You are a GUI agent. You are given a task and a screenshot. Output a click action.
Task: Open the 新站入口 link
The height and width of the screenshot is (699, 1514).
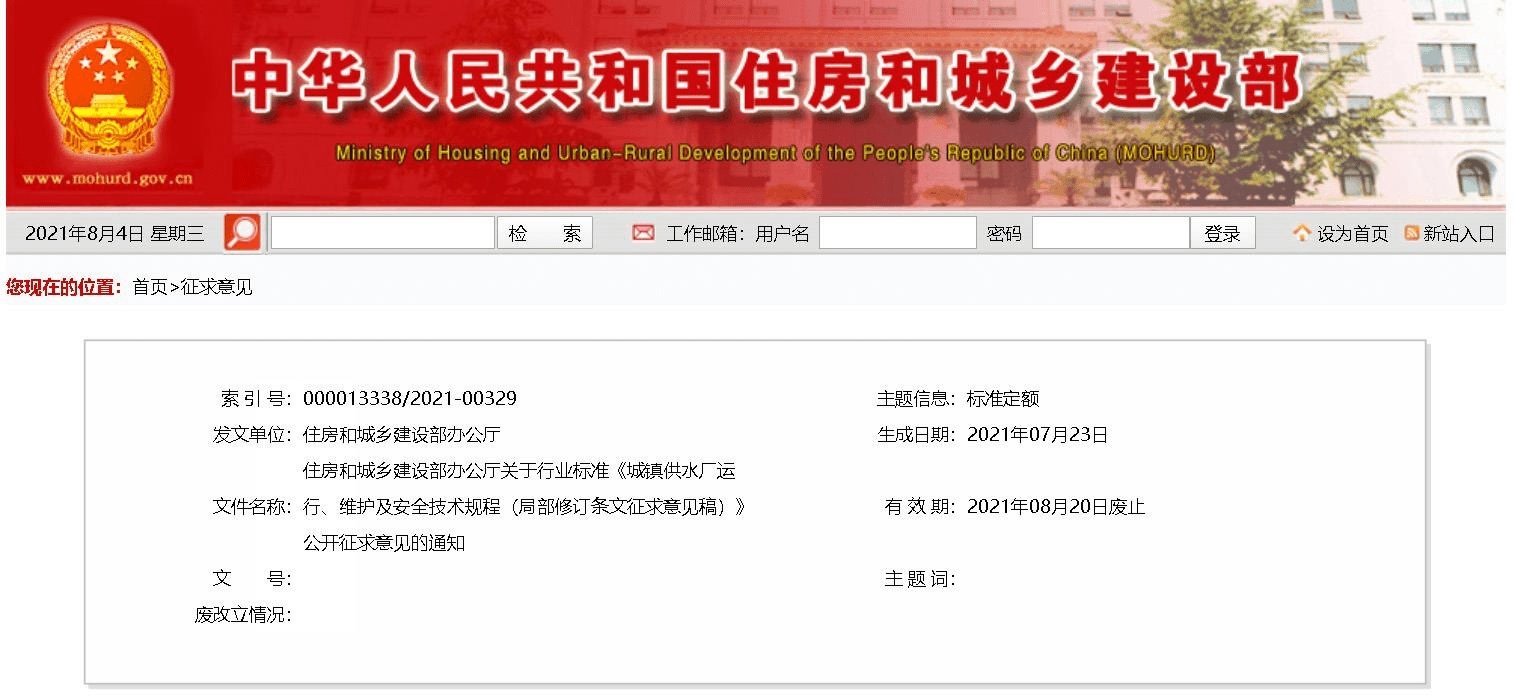[1458, 234]
